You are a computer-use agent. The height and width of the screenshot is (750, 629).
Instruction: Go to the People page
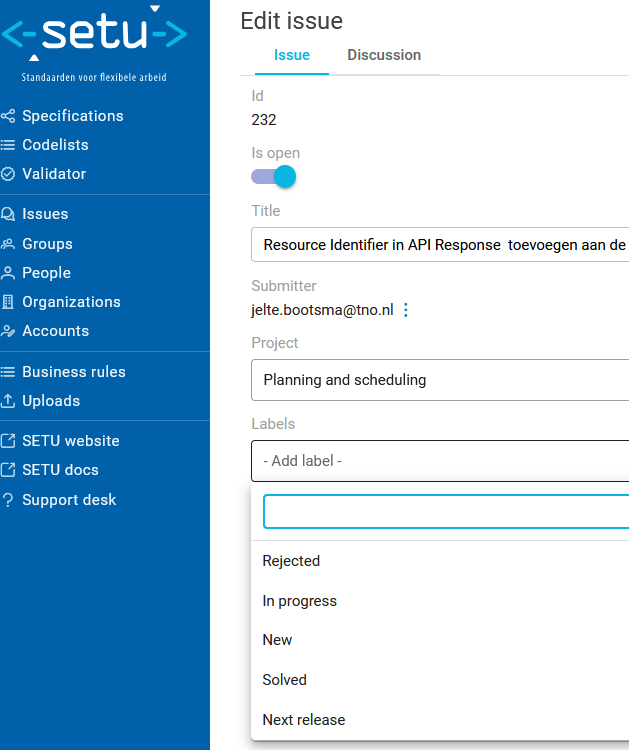tap(46, 273)
